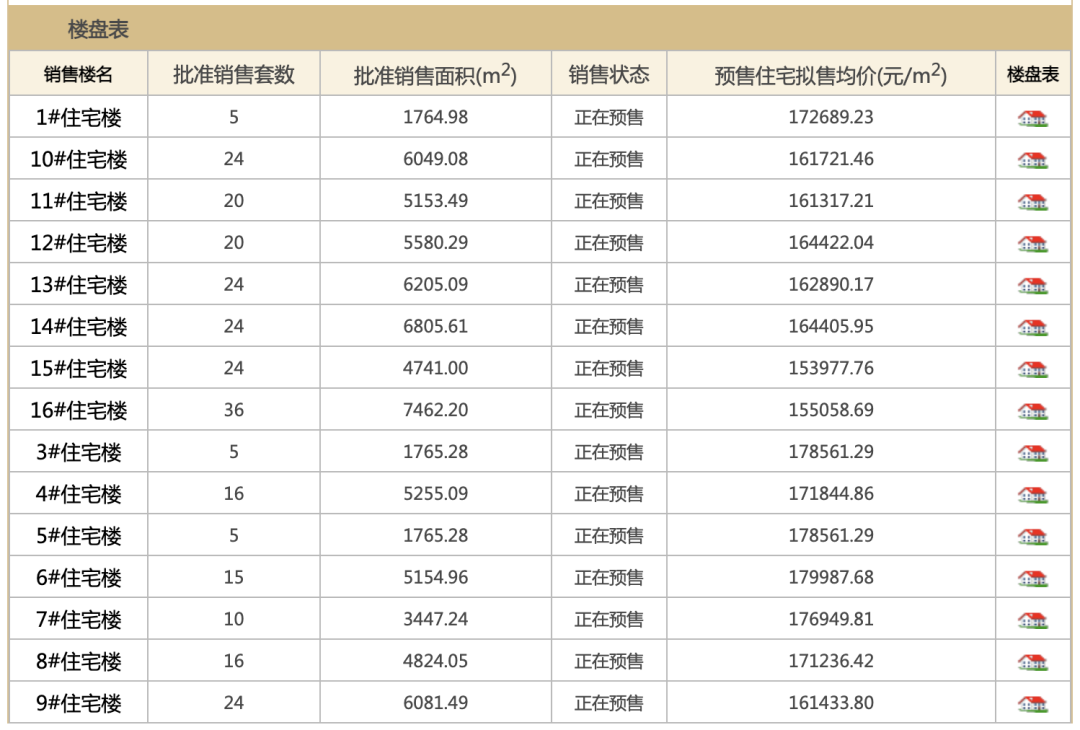Image resolution: width=1080 pixels, height=730 pixels.
Task: Click the 1#住宅楼 building name
Action: tap(78, 118)
